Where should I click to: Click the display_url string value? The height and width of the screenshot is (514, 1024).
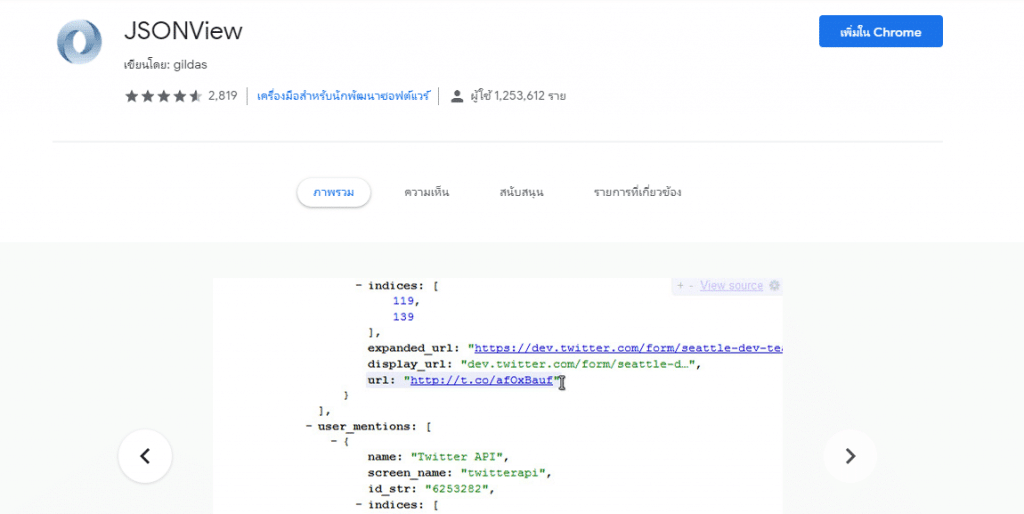pyautogui.click(x=578, y=364)
